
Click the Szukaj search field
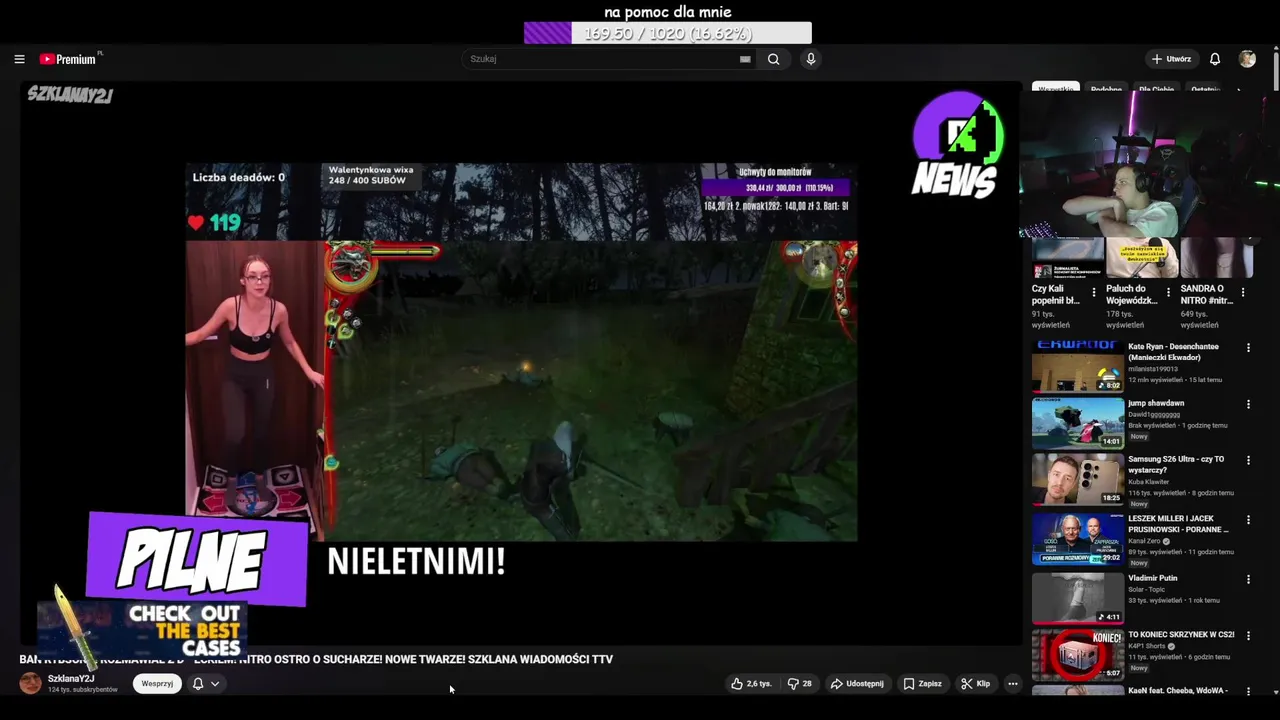(601, 59)
